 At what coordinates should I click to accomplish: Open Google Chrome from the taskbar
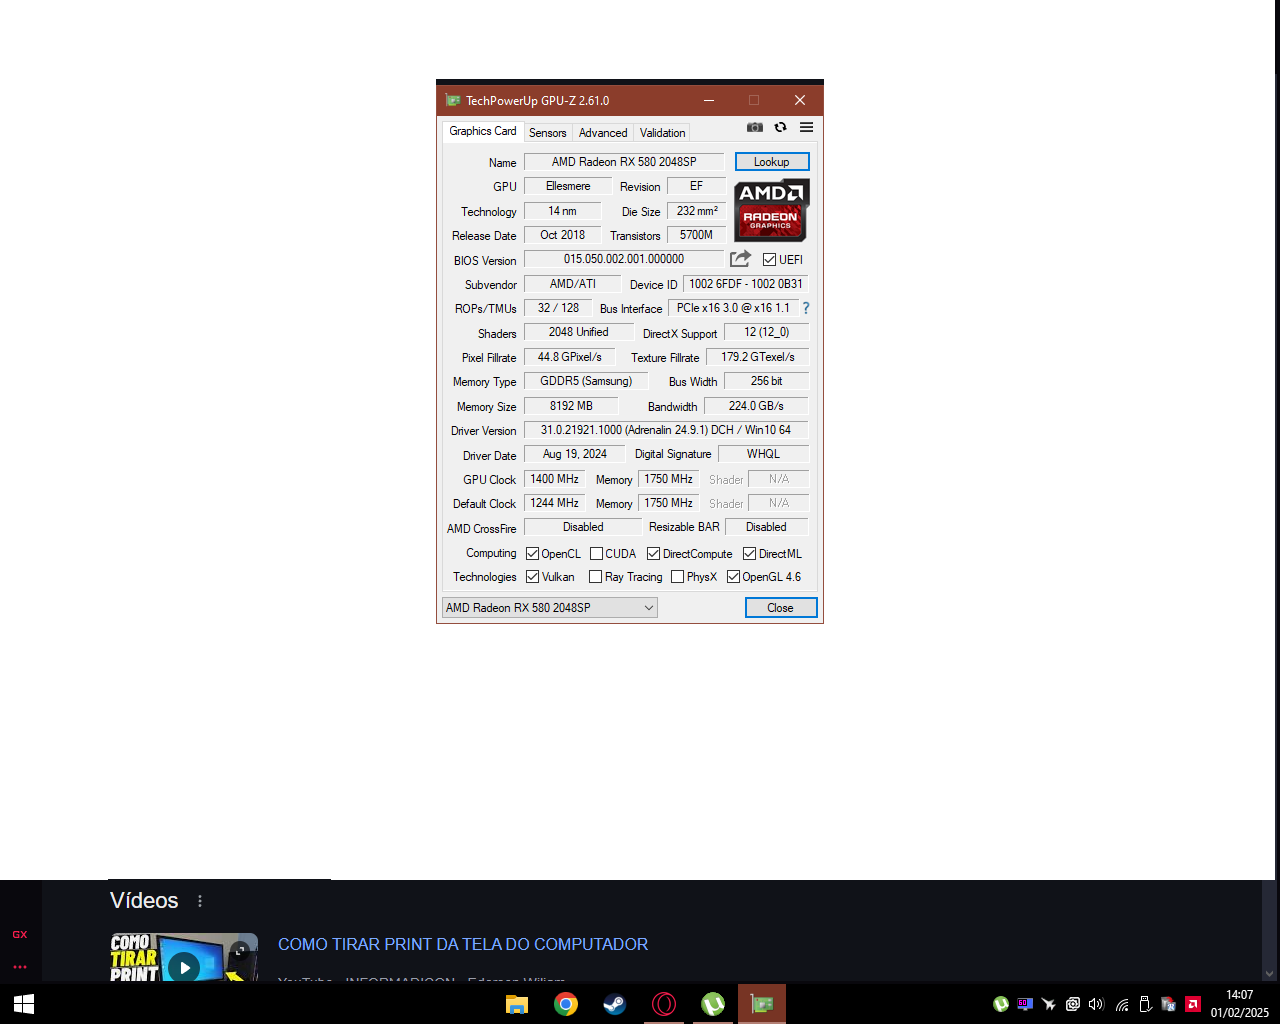[566, 1004]
